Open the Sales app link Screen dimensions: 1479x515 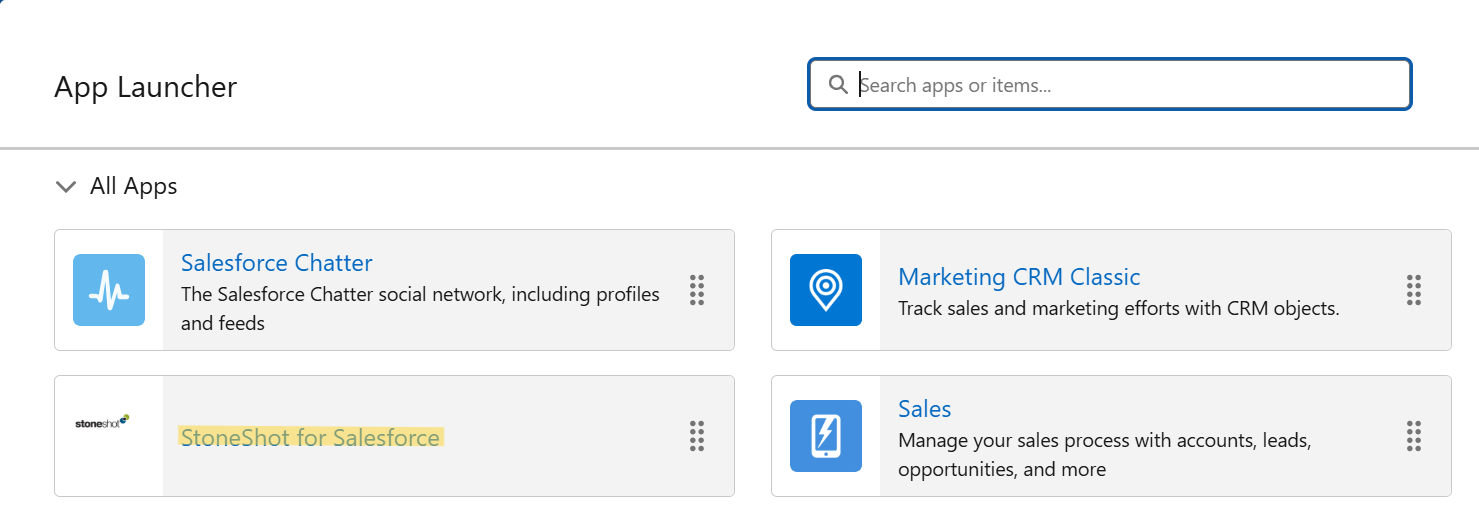point(925,409)
